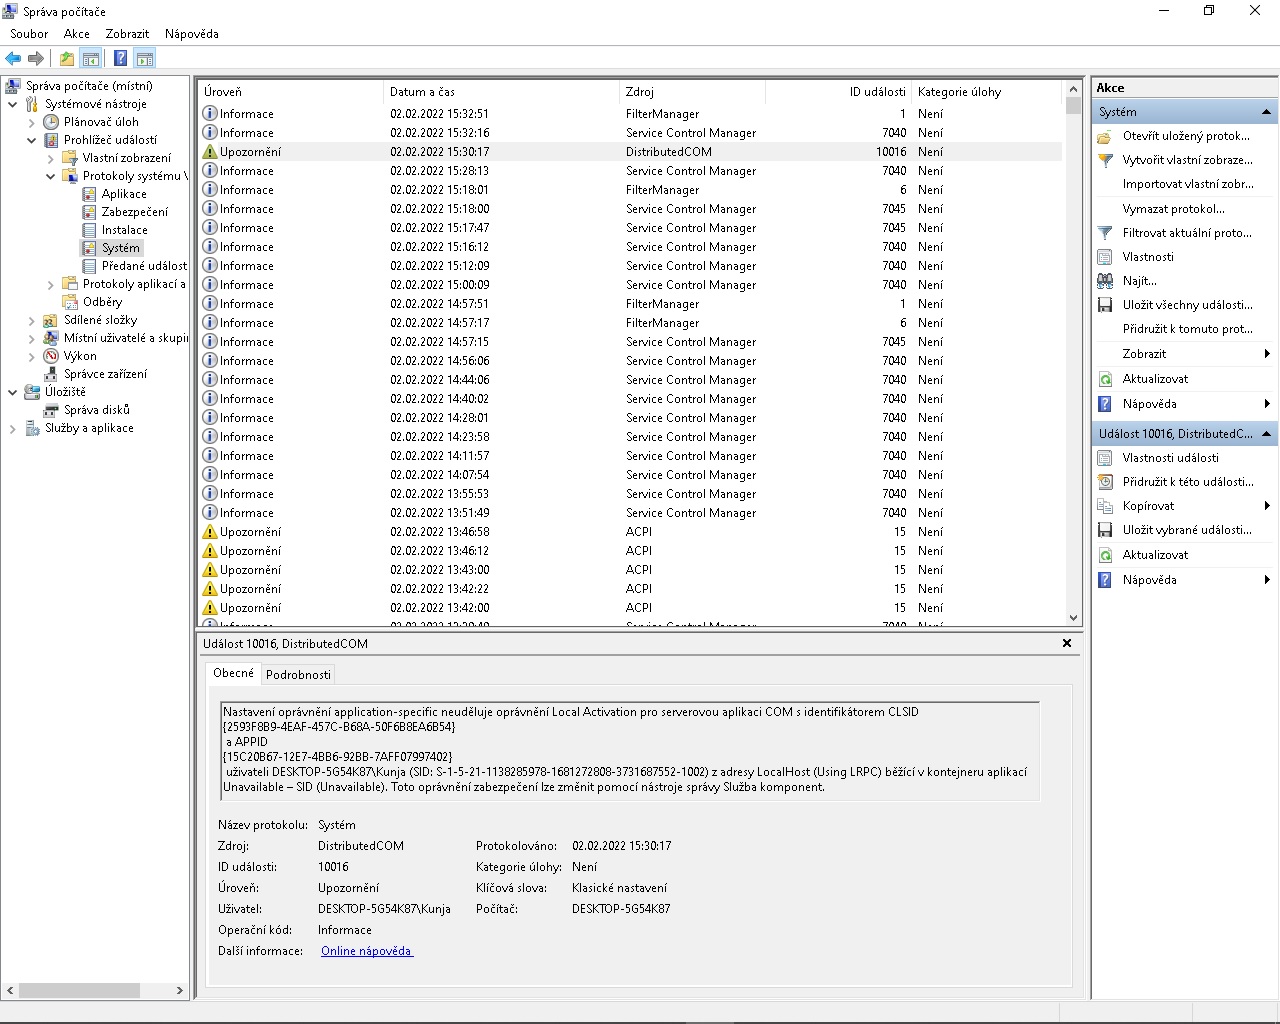Screen dimensions: 1280x1024
Task: Click the Správce zařízení icon in tree
Action: click(51, 374)
